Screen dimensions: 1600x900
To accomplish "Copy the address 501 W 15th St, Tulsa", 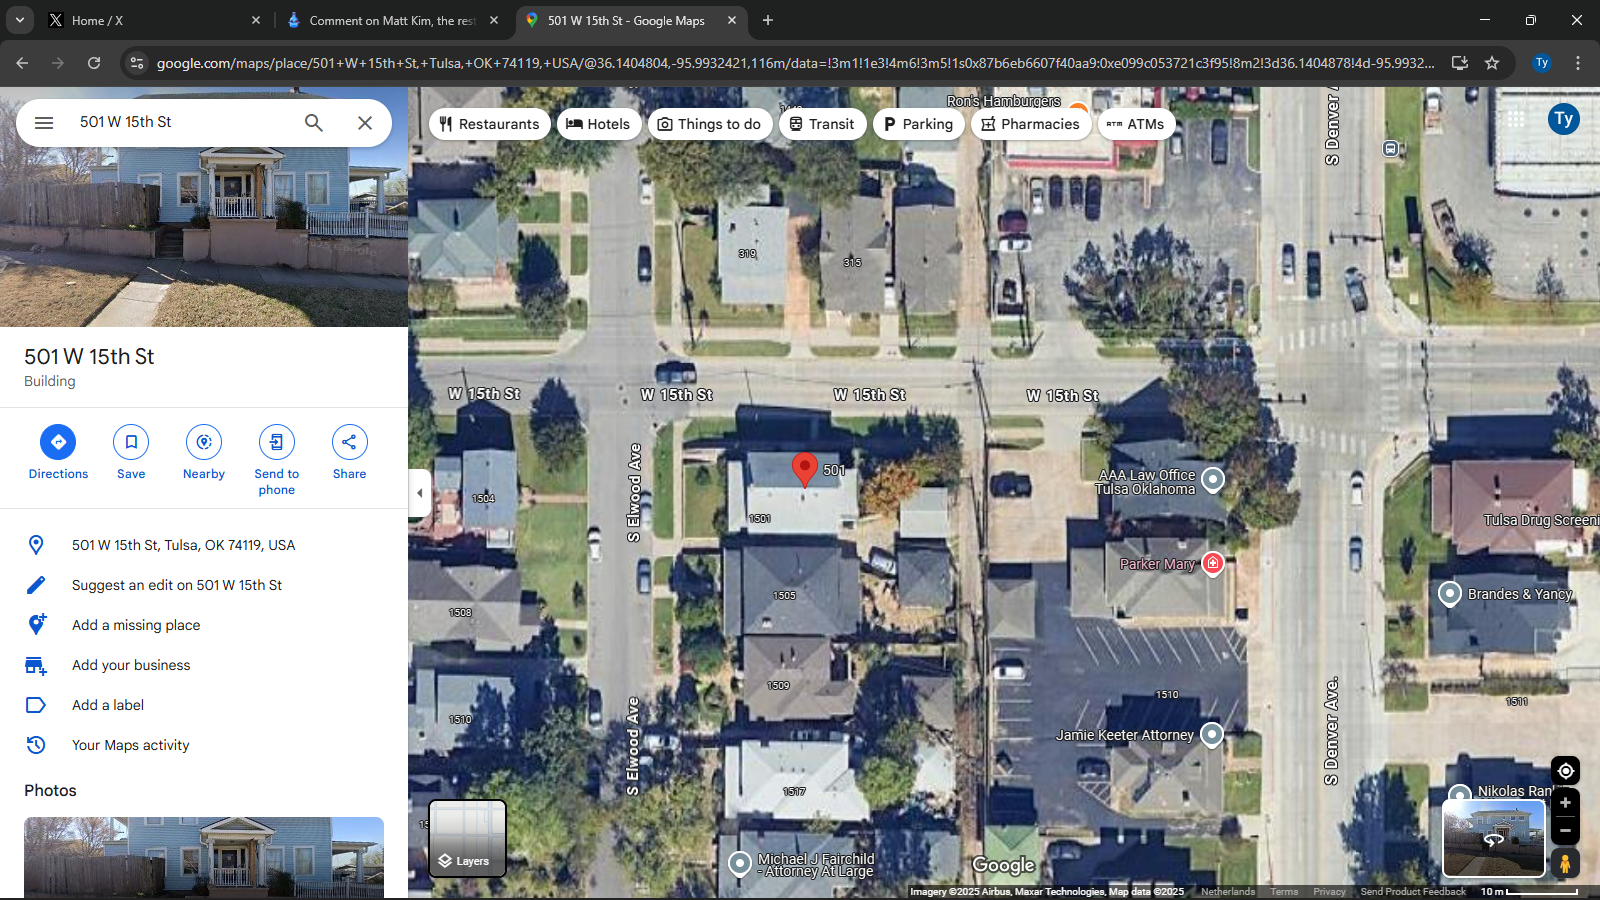I will [204, 545].
